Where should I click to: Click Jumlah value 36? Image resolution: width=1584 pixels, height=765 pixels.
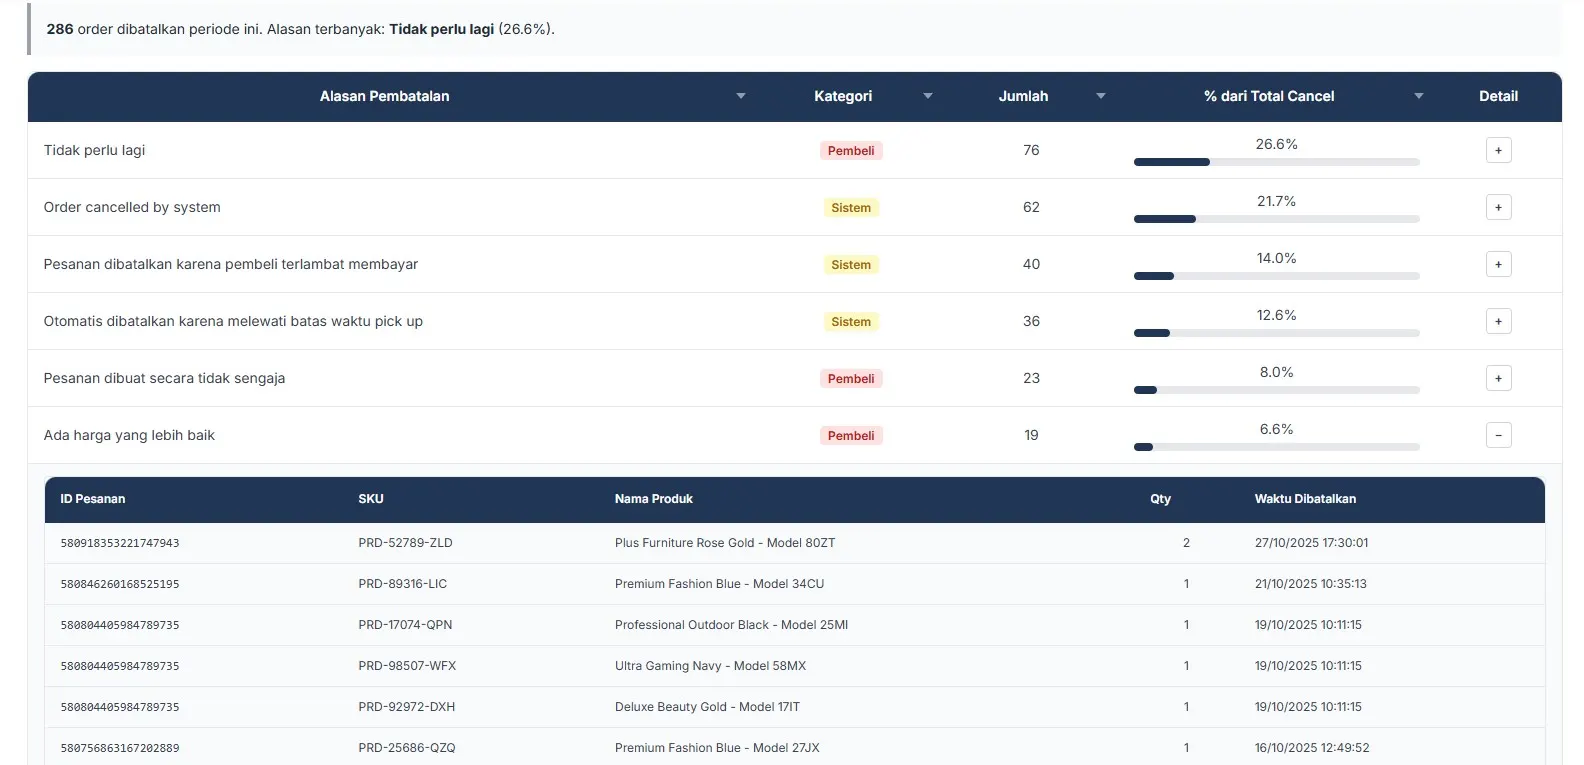(1031, 321)
